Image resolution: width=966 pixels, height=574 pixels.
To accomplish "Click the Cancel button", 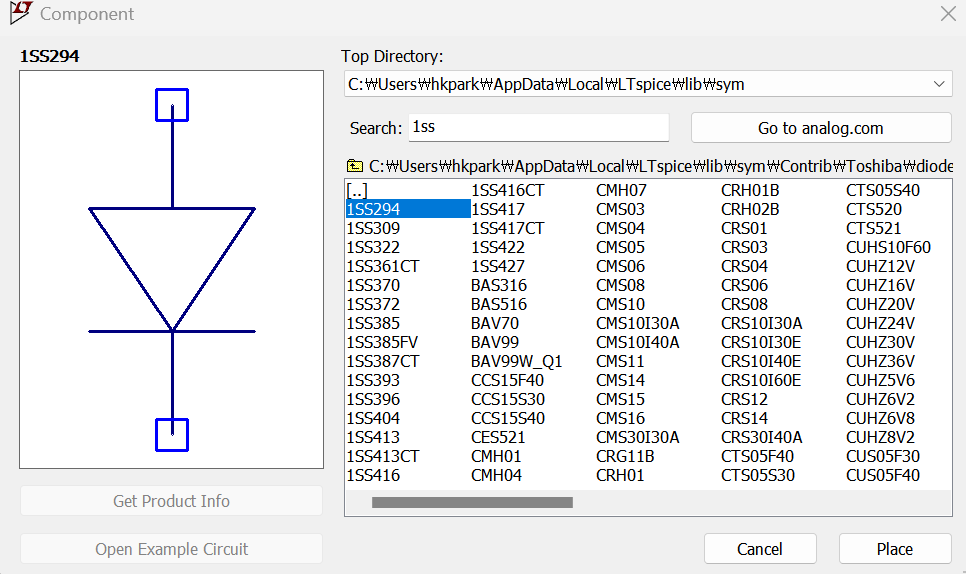I will coord(760,549).
